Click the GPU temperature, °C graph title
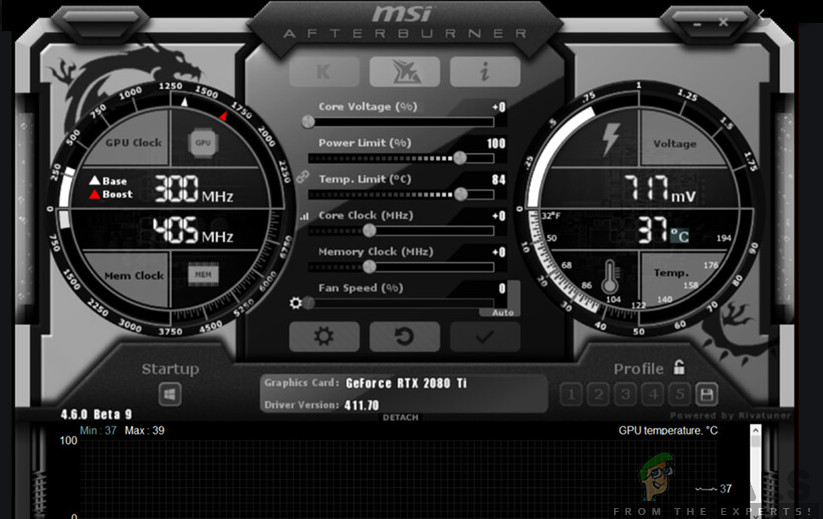This screenshot has height=519, width=823. (x=668, y=430)
